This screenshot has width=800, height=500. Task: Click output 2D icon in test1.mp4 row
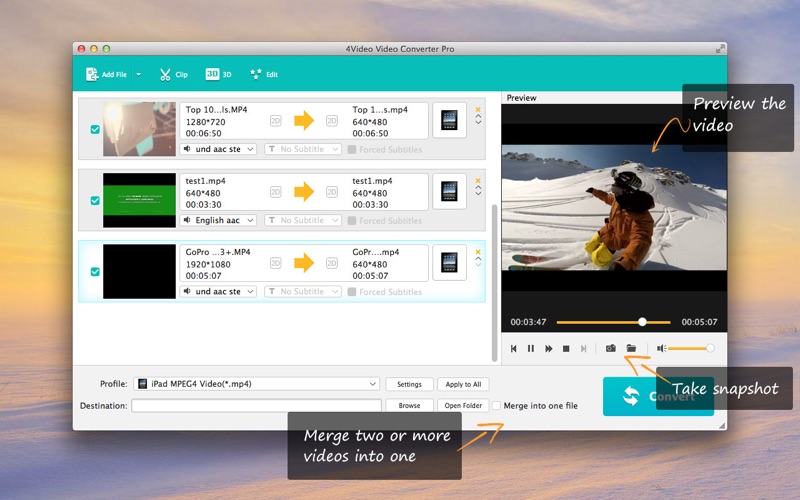[x=332, y=192]
